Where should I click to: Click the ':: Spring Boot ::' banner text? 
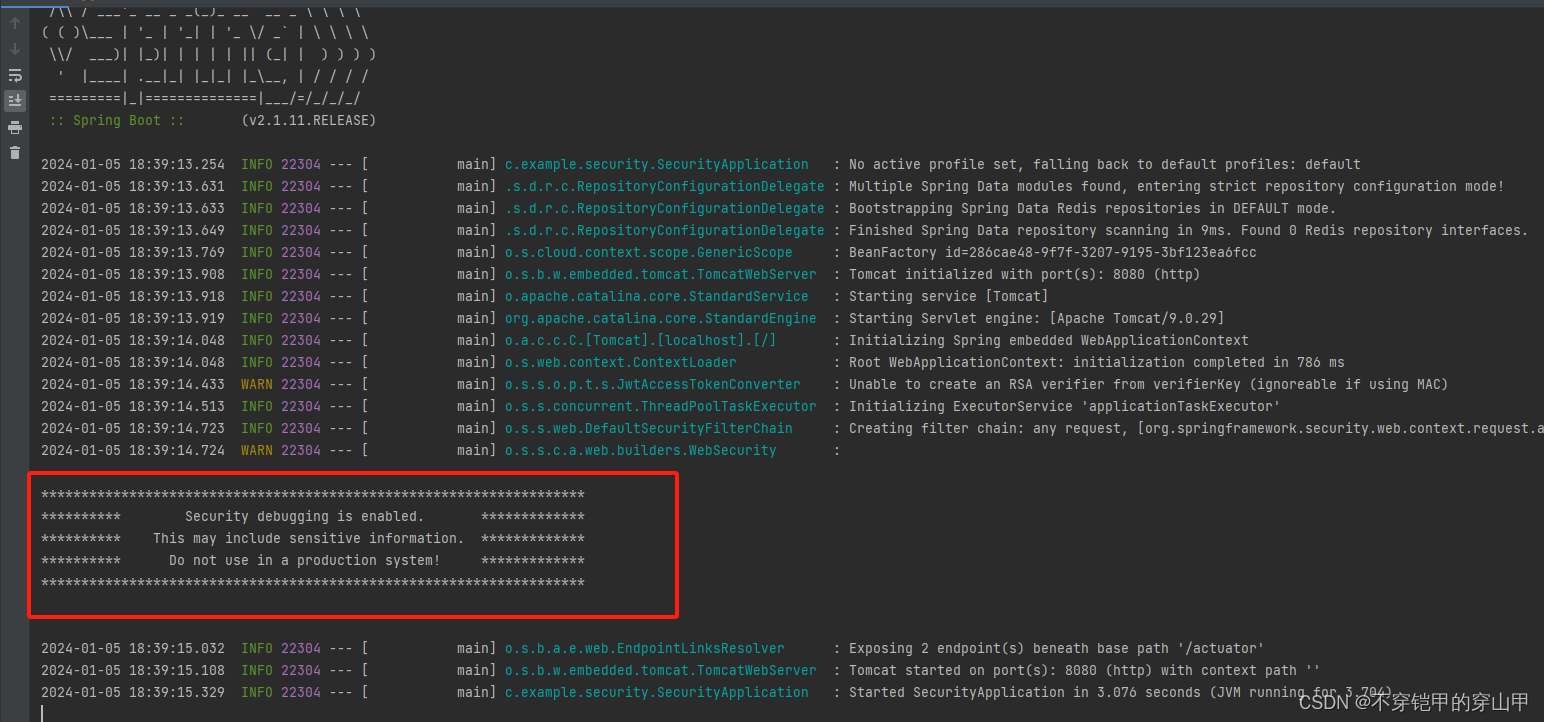click(116, 120)
